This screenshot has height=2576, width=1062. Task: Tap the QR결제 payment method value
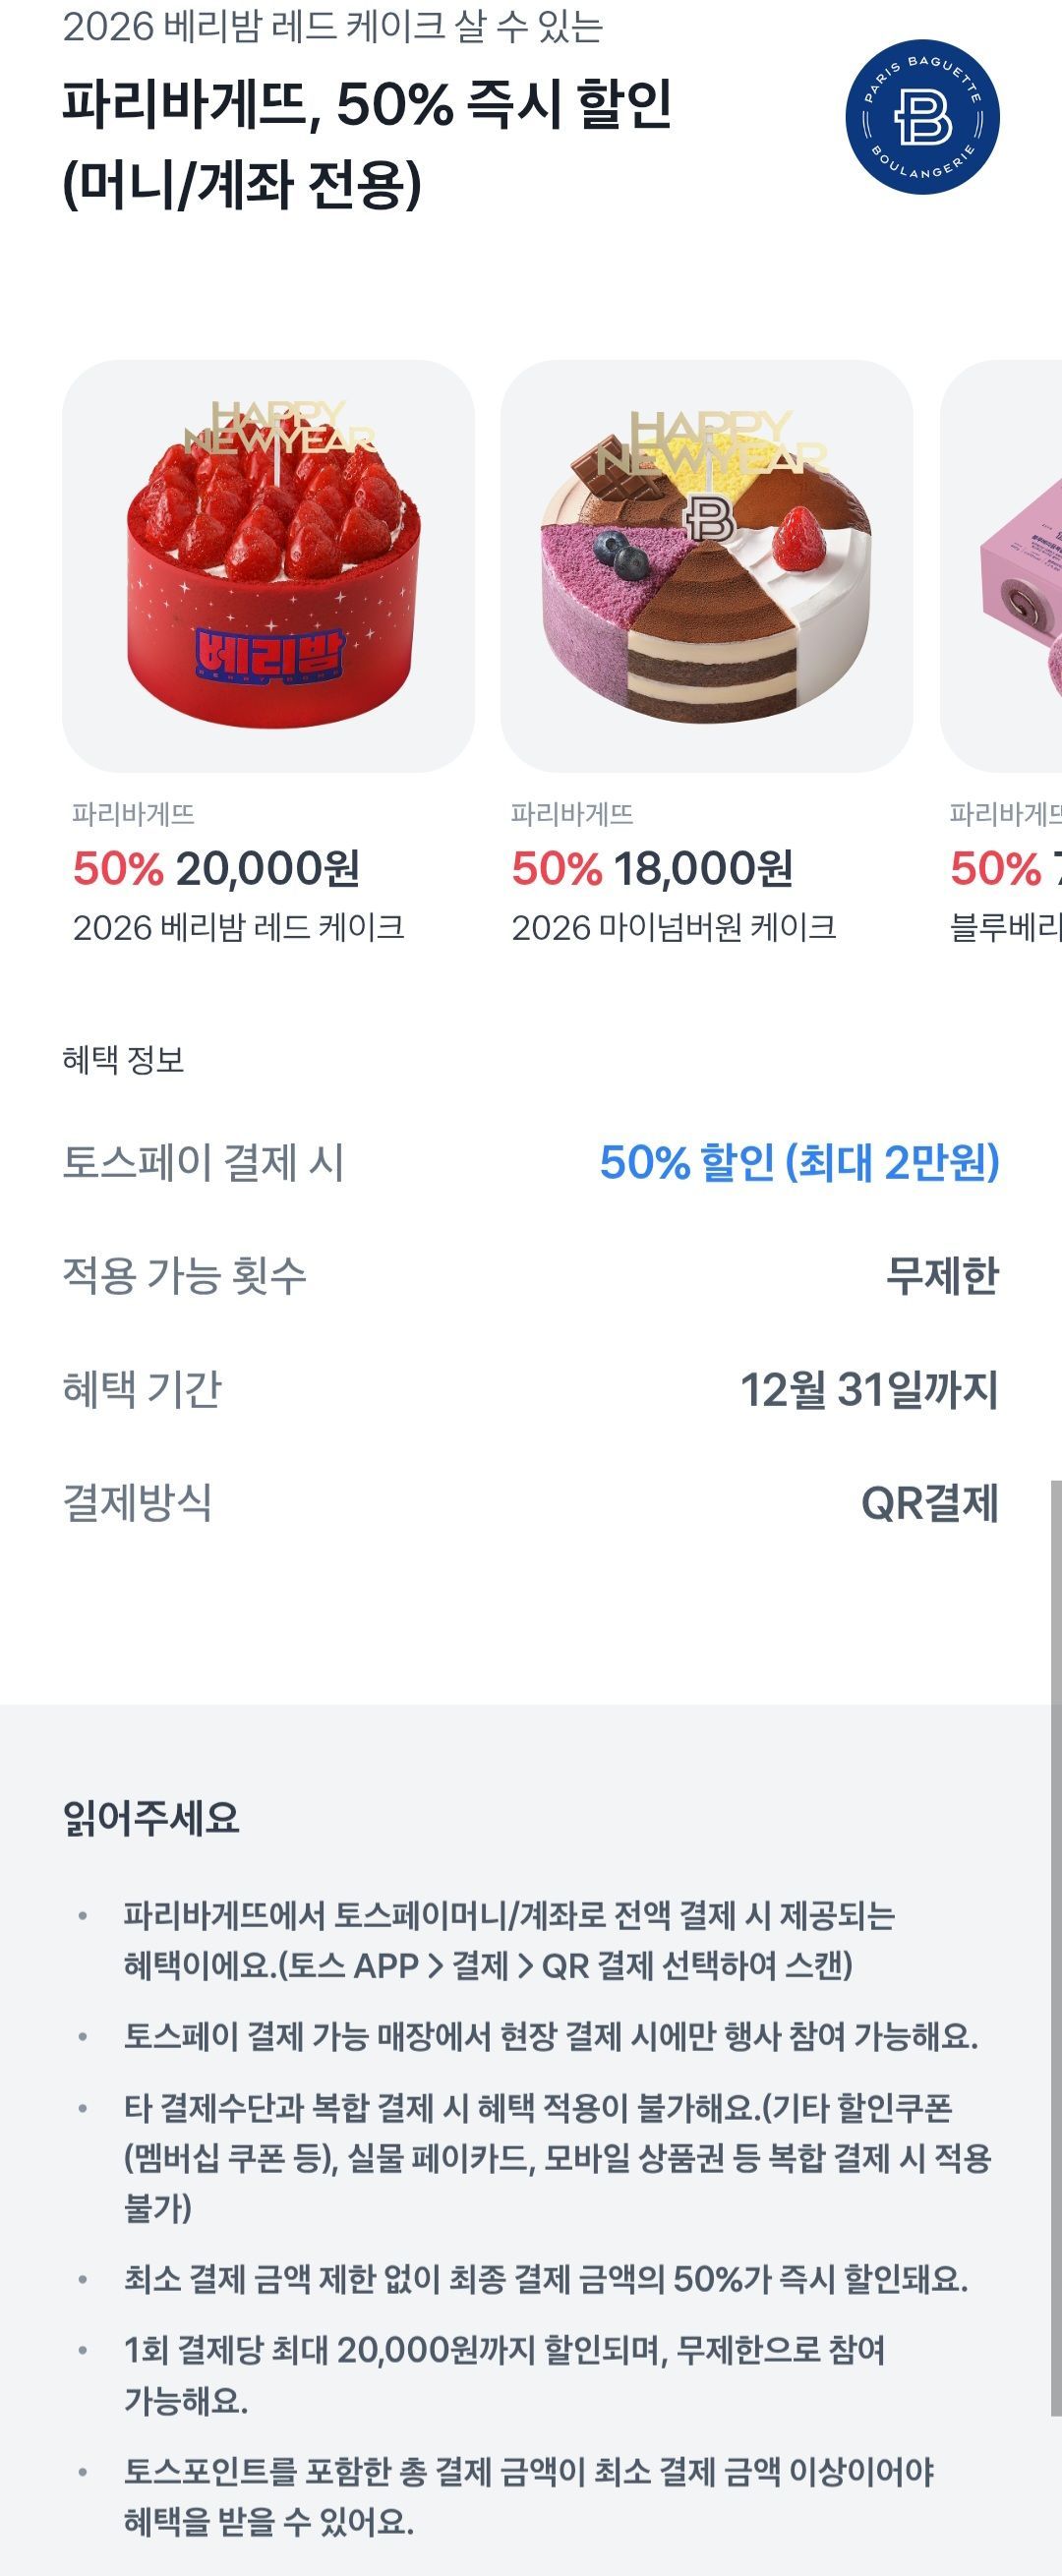click(x=930, y=1503)
